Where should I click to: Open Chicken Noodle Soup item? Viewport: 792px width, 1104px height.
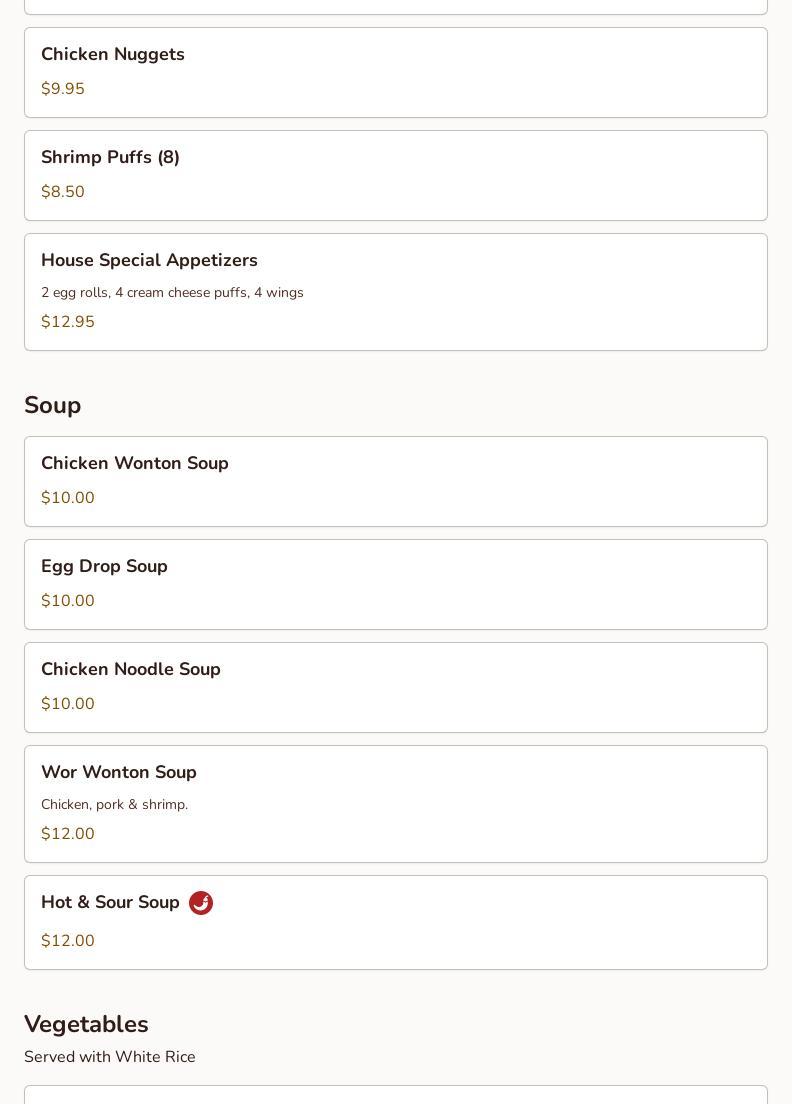[131, 670]
